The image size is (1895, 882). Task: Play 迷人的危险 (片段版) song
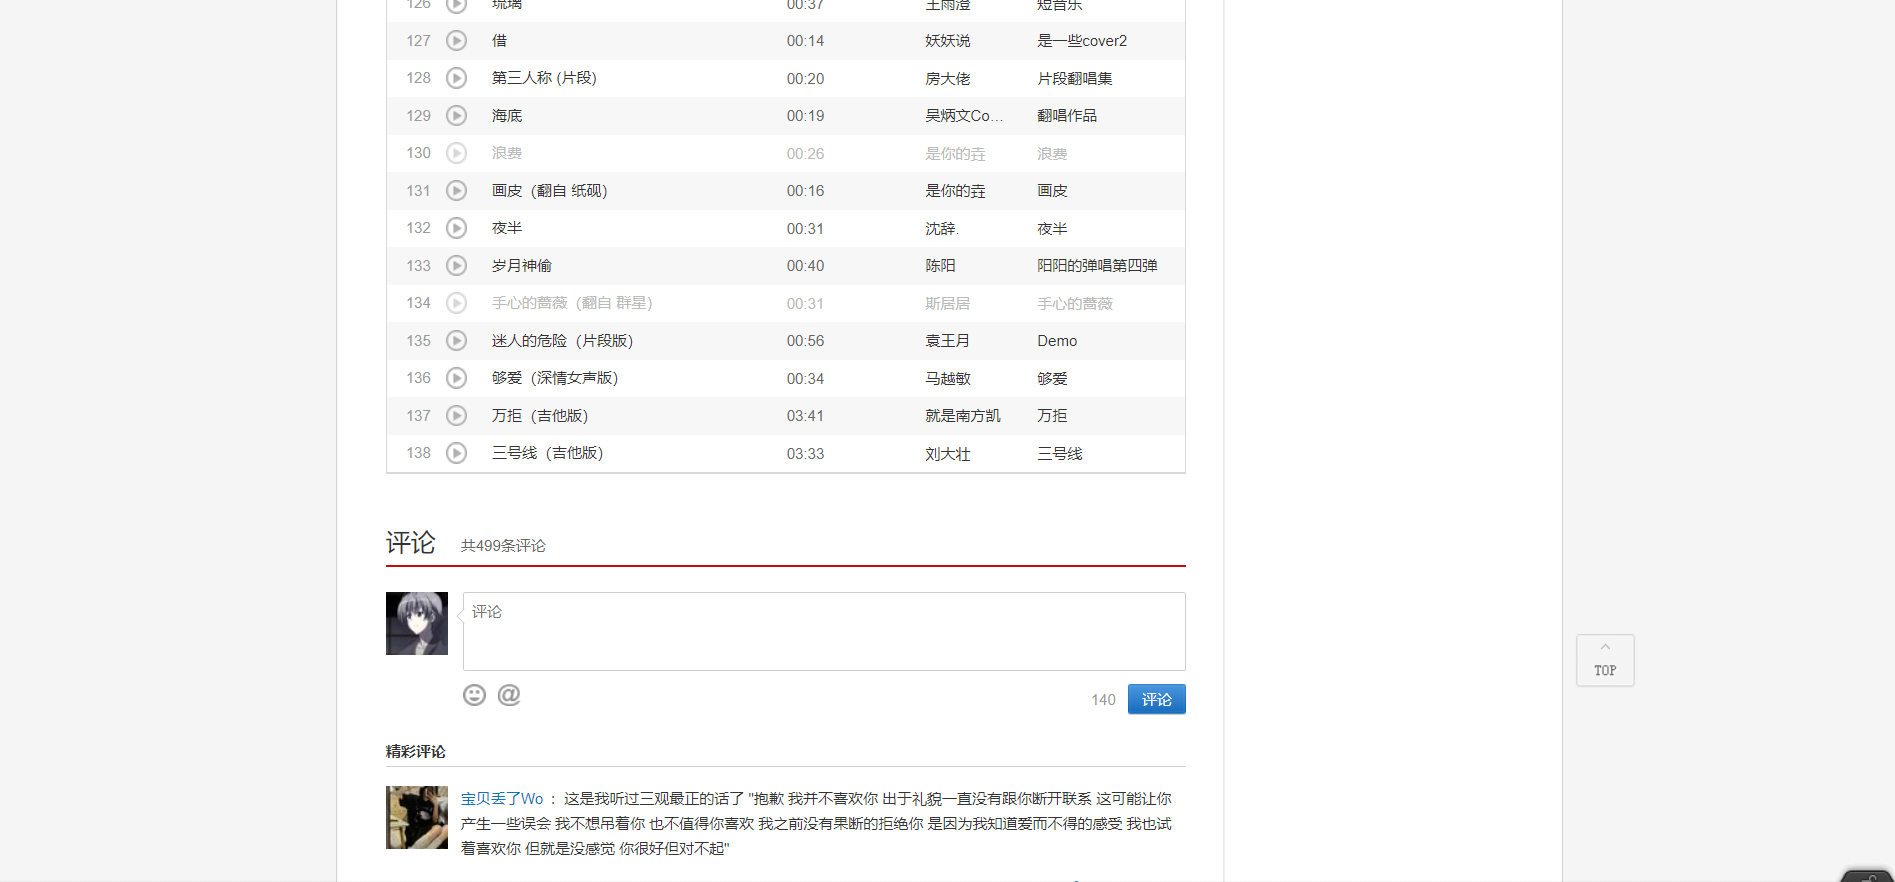[456, 341]
